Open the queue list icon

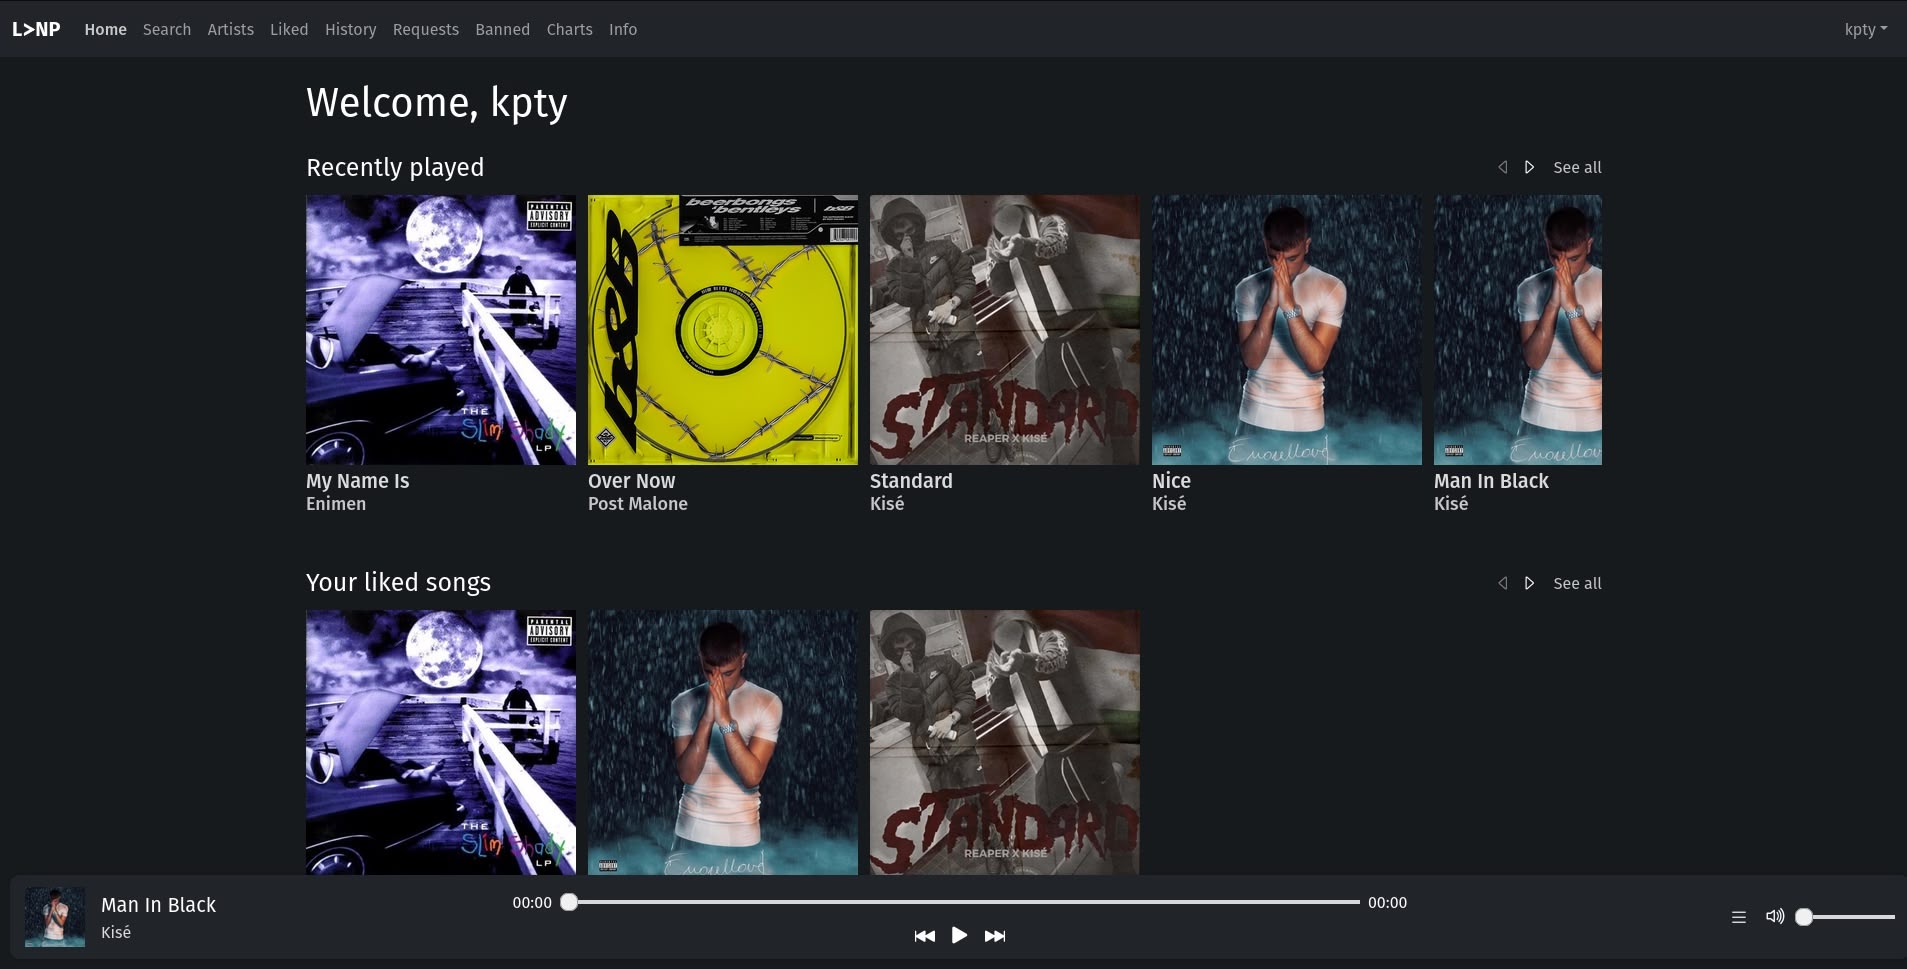coord(1739,917)
